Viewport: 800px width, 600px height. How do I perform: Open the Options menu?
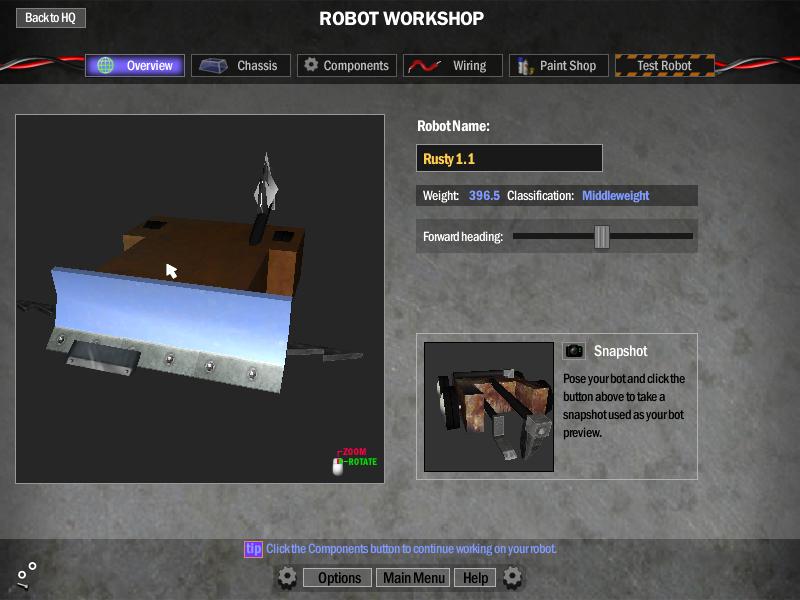coord(339,578)
